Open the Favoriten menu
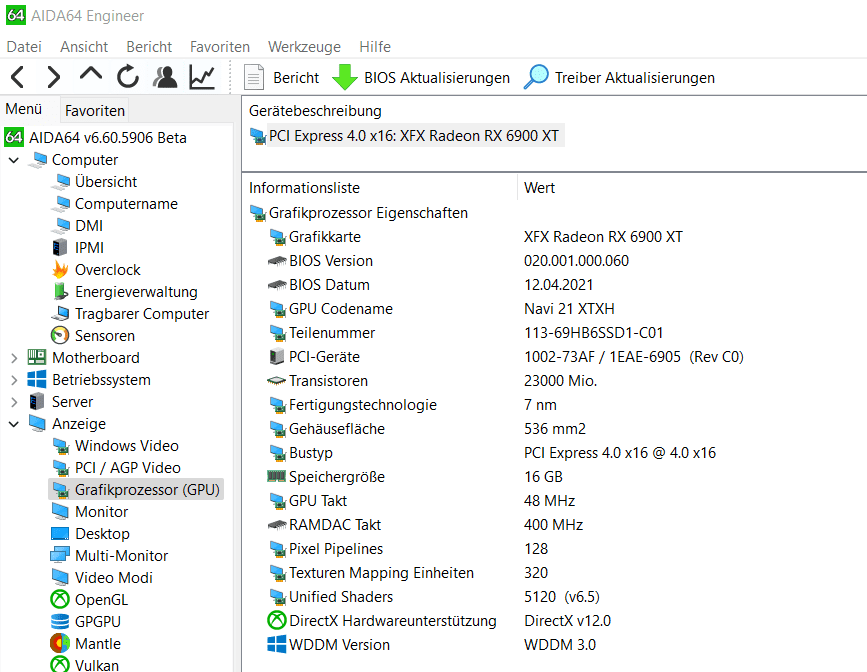867x672 pixels. (x=220, y=47)
